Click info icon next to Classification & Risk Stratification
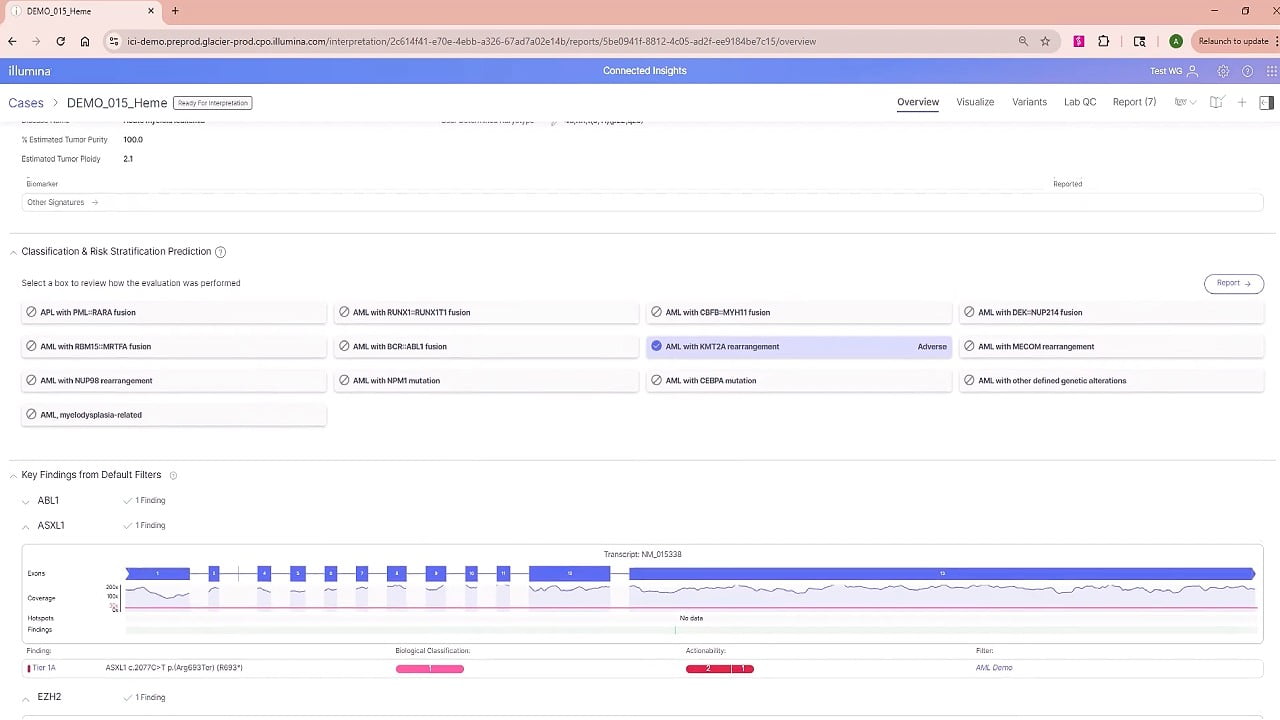Image resolution: width=1280 pixels, height=720 pixels. coord(221,252)
